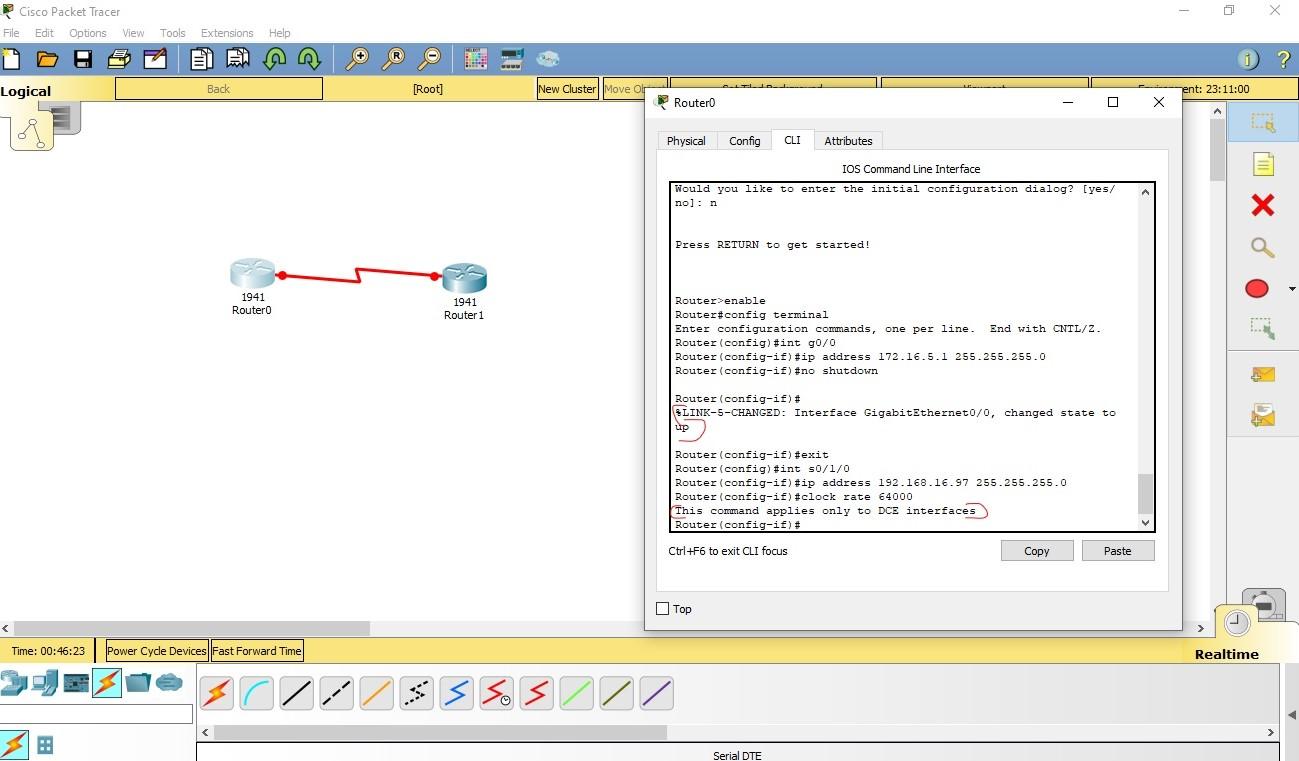Pick the red ellipse shape drawing tool

[1257, 288]
